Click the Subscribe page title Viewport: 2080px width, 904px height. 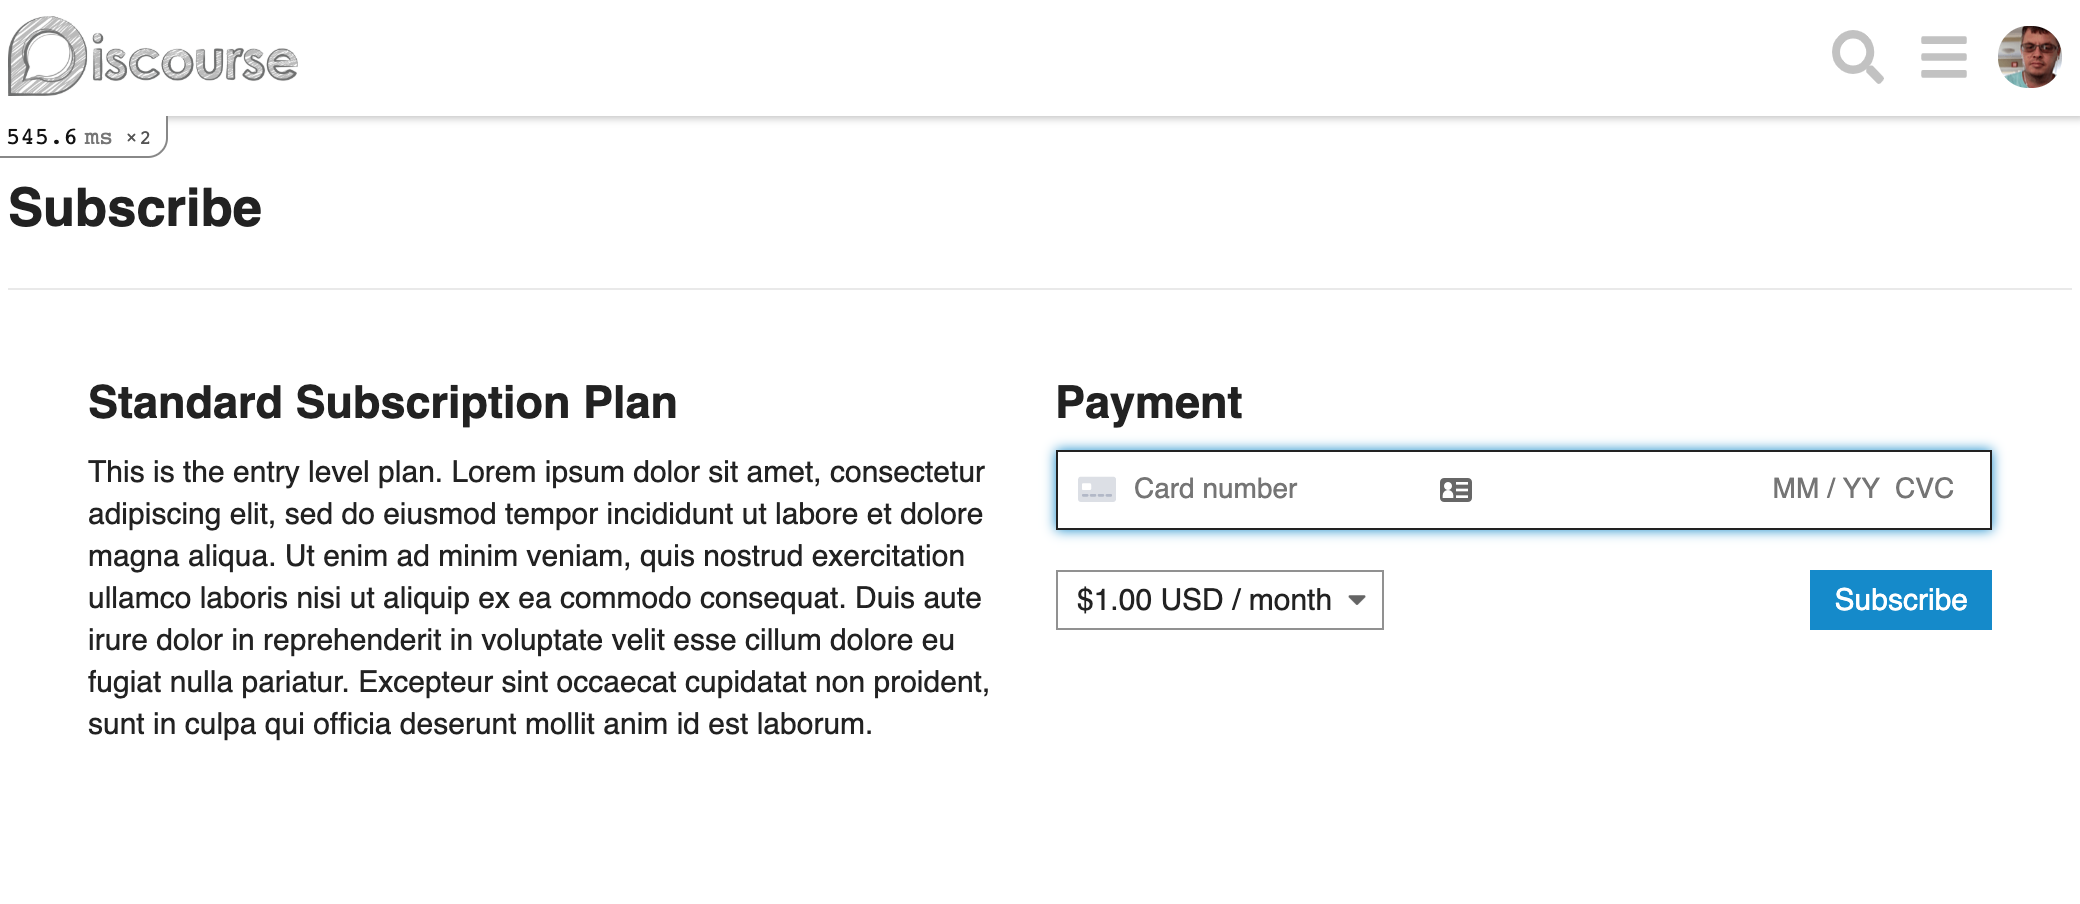(135, 208)
